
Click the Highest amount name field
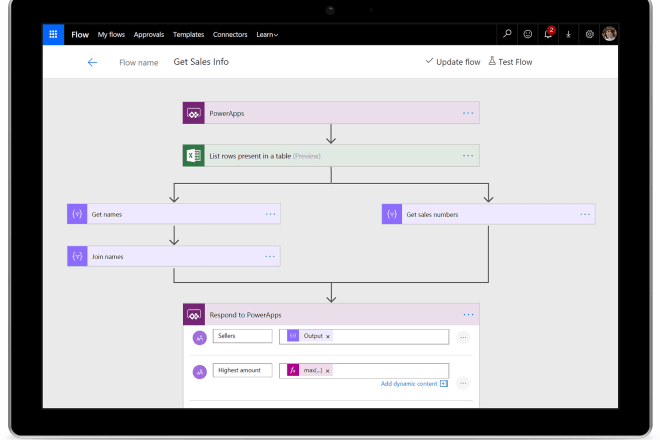point(242,370)
